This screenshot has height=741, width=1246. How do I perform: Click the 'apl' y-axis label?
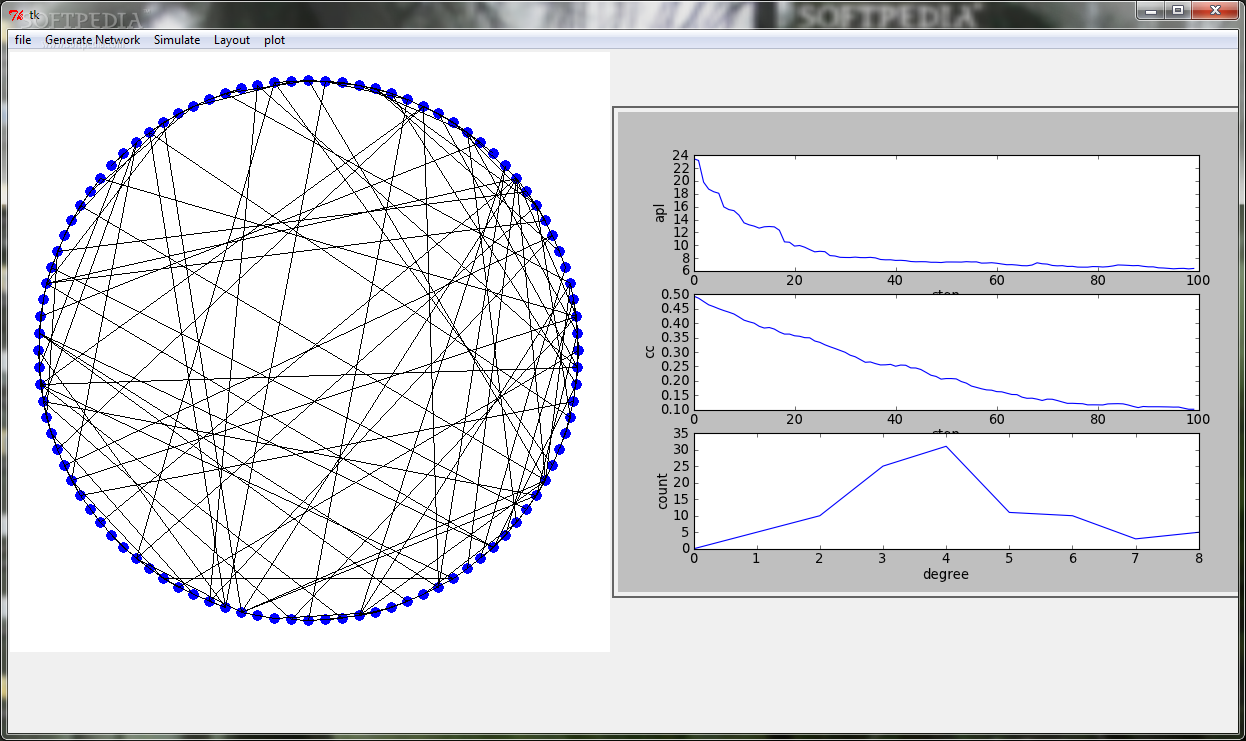(x=660, y=213)
